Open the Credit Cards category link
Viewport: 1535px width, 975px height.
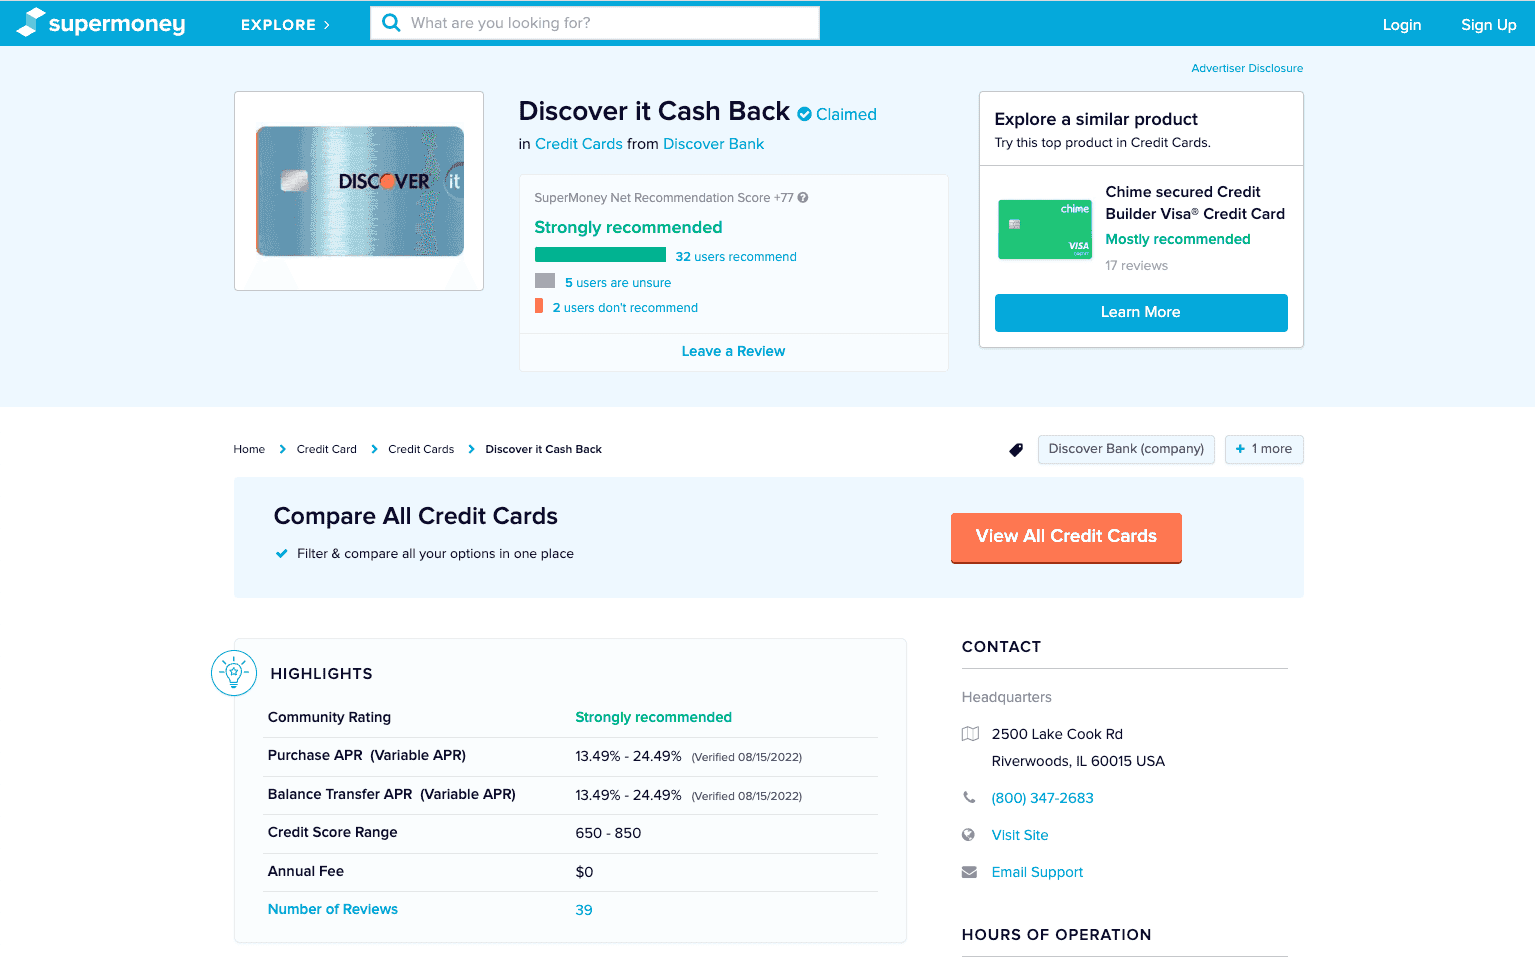(579, 144)
